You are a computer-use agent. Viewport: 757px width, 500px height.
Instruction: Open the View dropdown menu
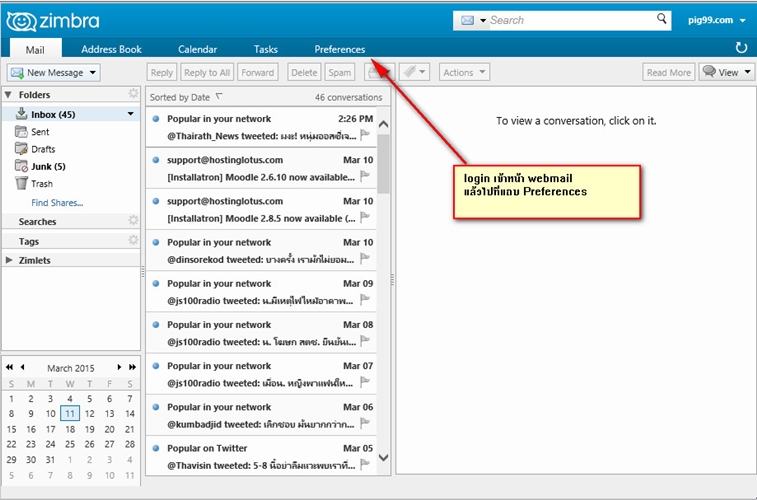727,72
